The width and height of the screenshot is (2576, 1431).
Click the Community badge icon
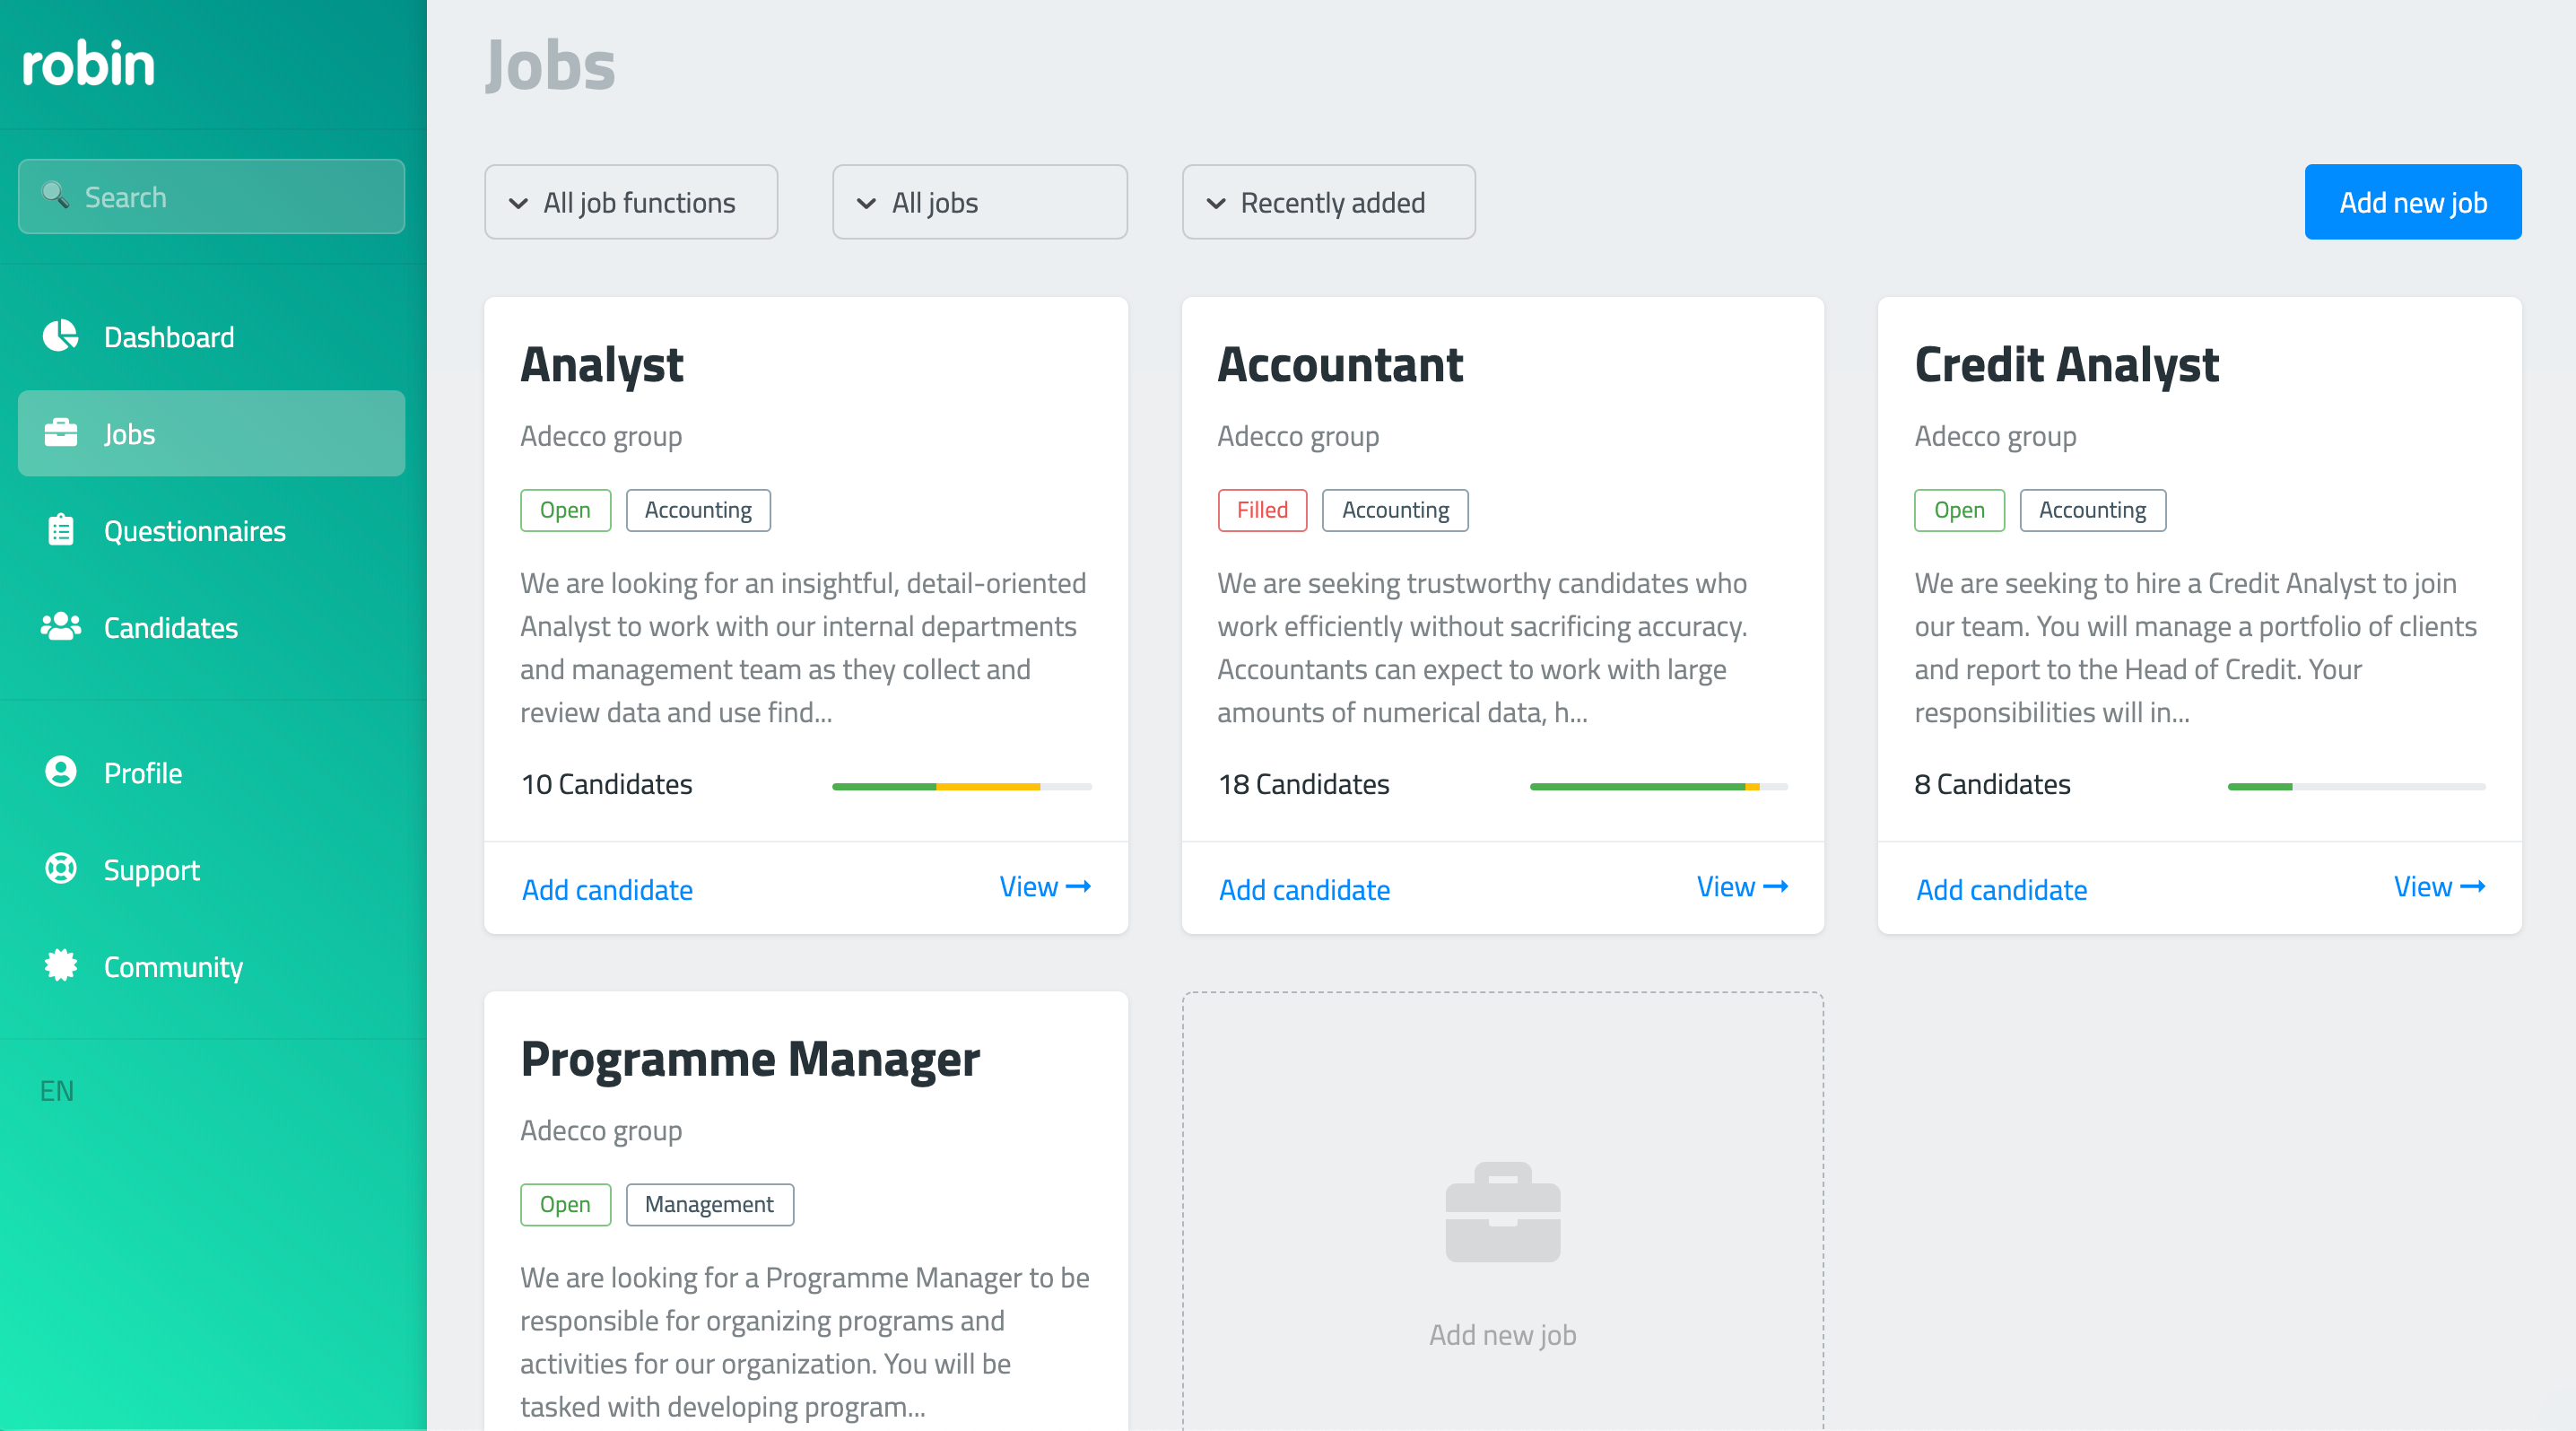point(61,966)
